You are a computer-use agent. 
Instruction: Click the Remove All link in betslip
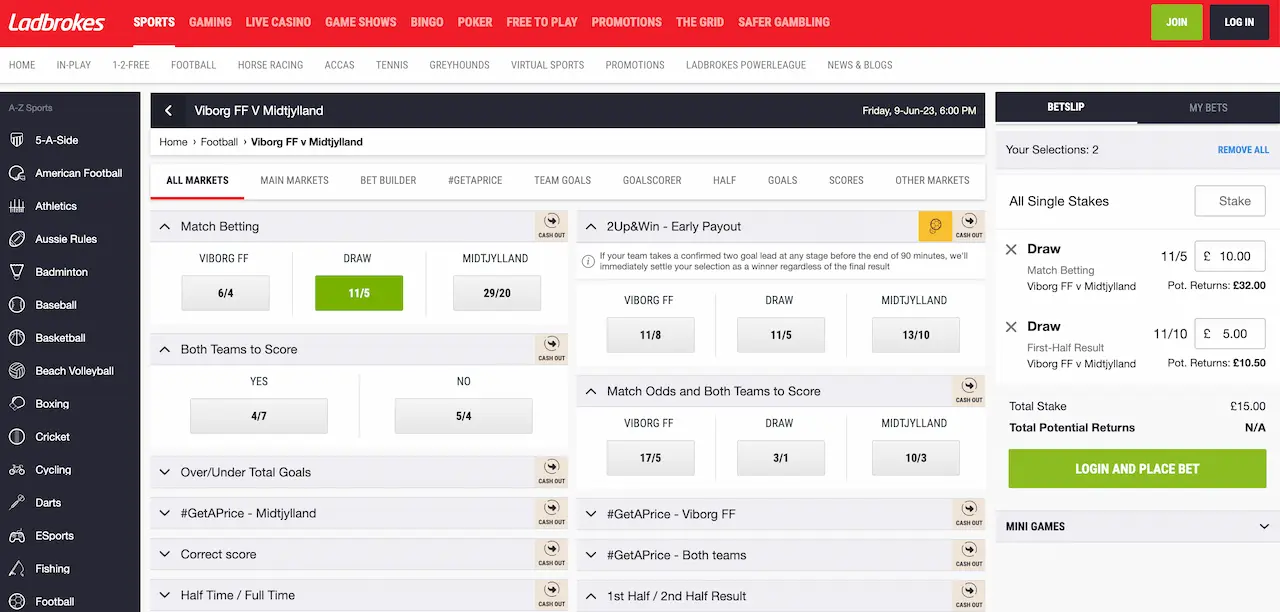[1243, 150]
